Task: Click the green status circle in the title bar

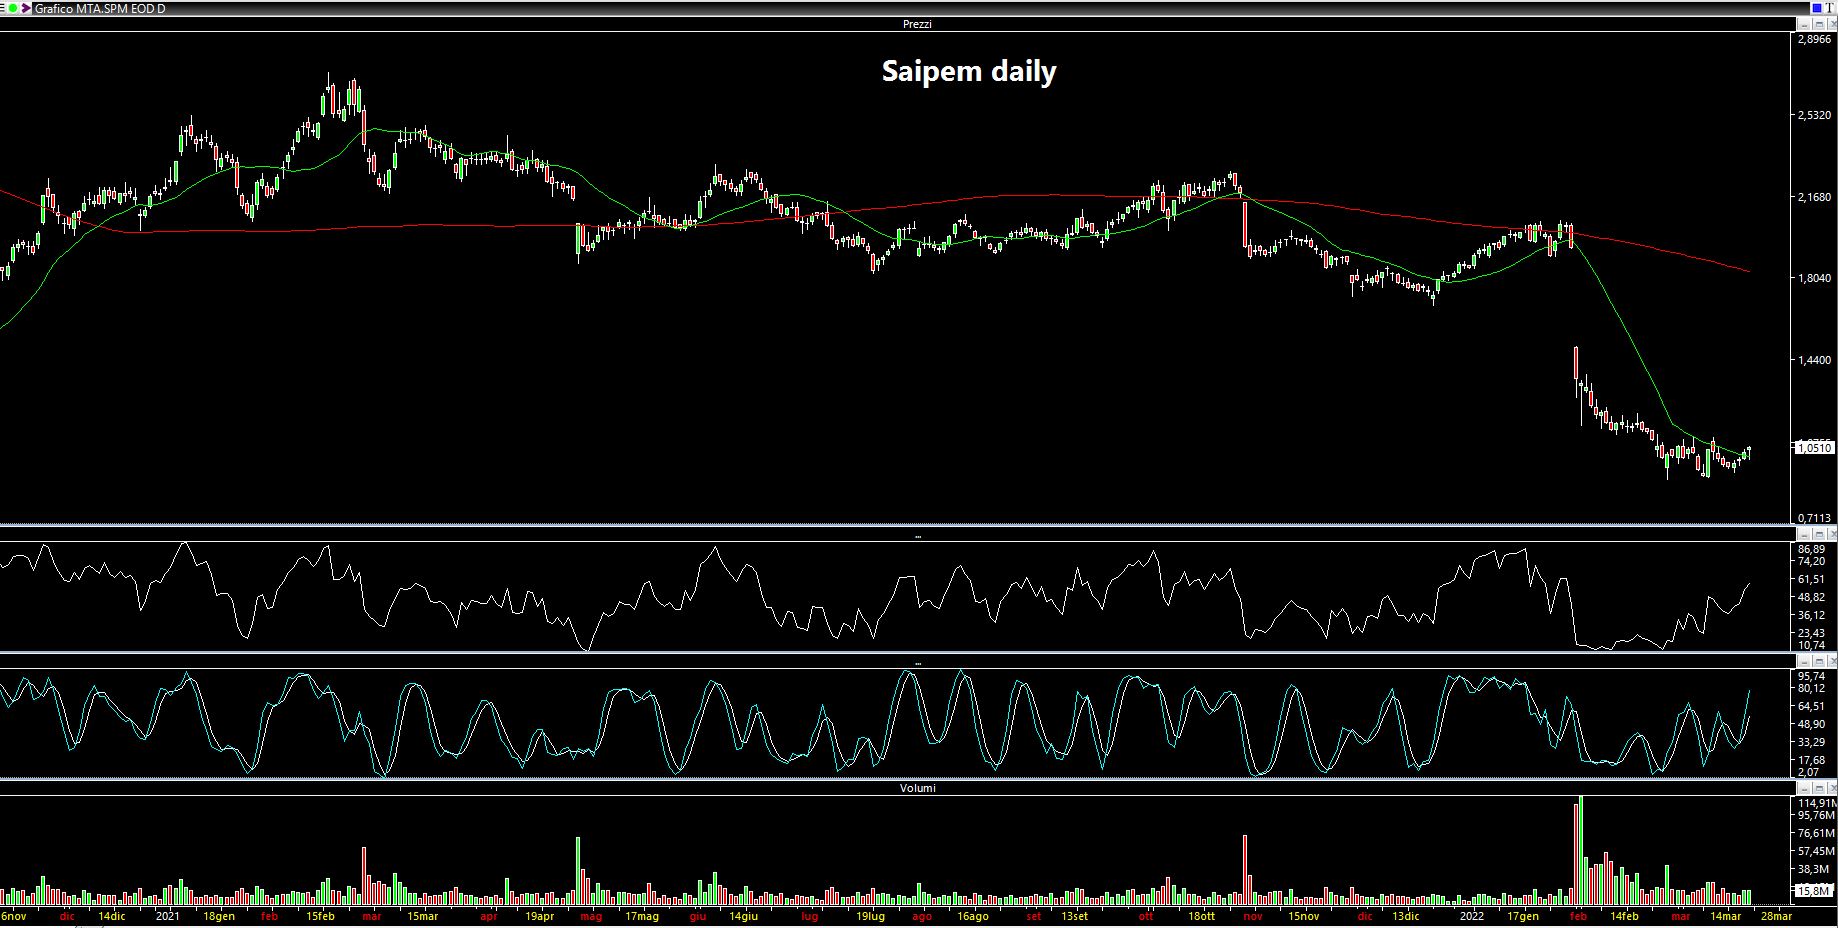Action: [x=13, y=8]
